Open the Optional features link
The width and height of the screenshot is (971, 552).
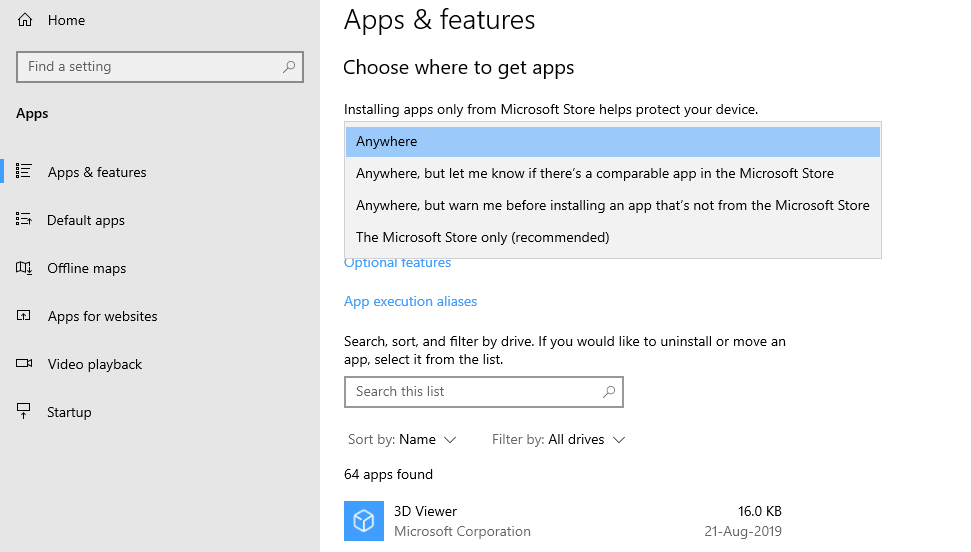coord(397,264)
